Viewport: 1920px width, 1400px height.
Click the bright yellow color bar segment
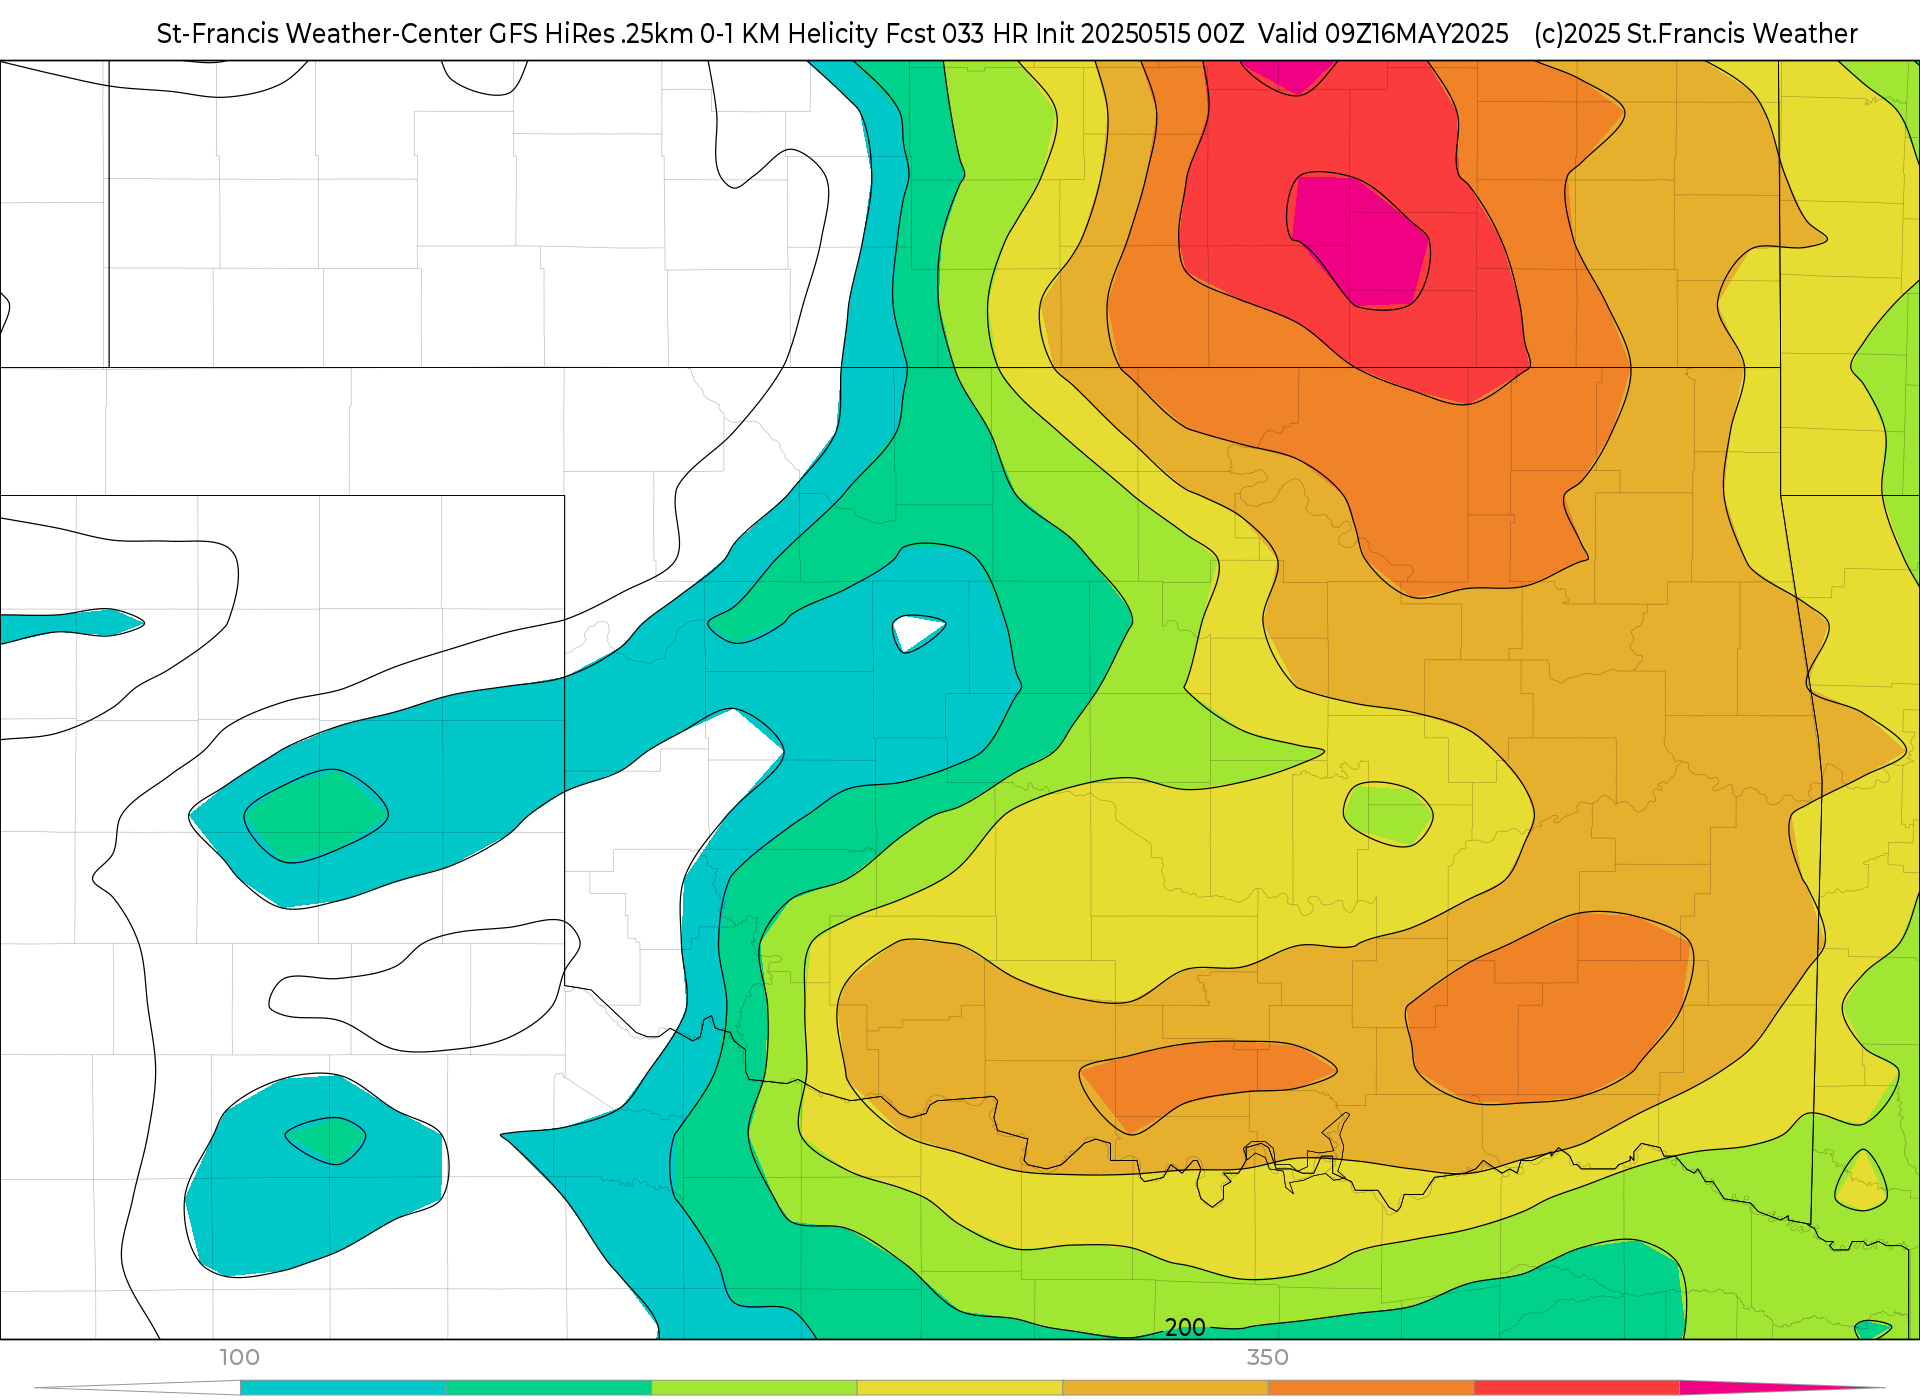coord(960,1388)
